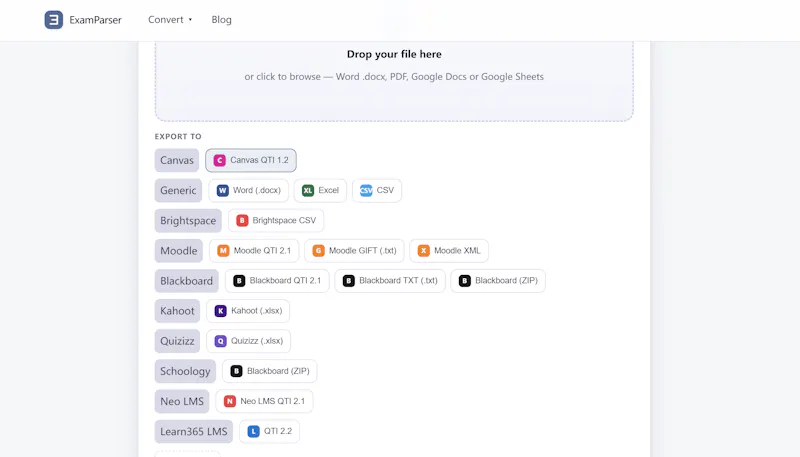Click the Canvas category label

click(177, 160)
